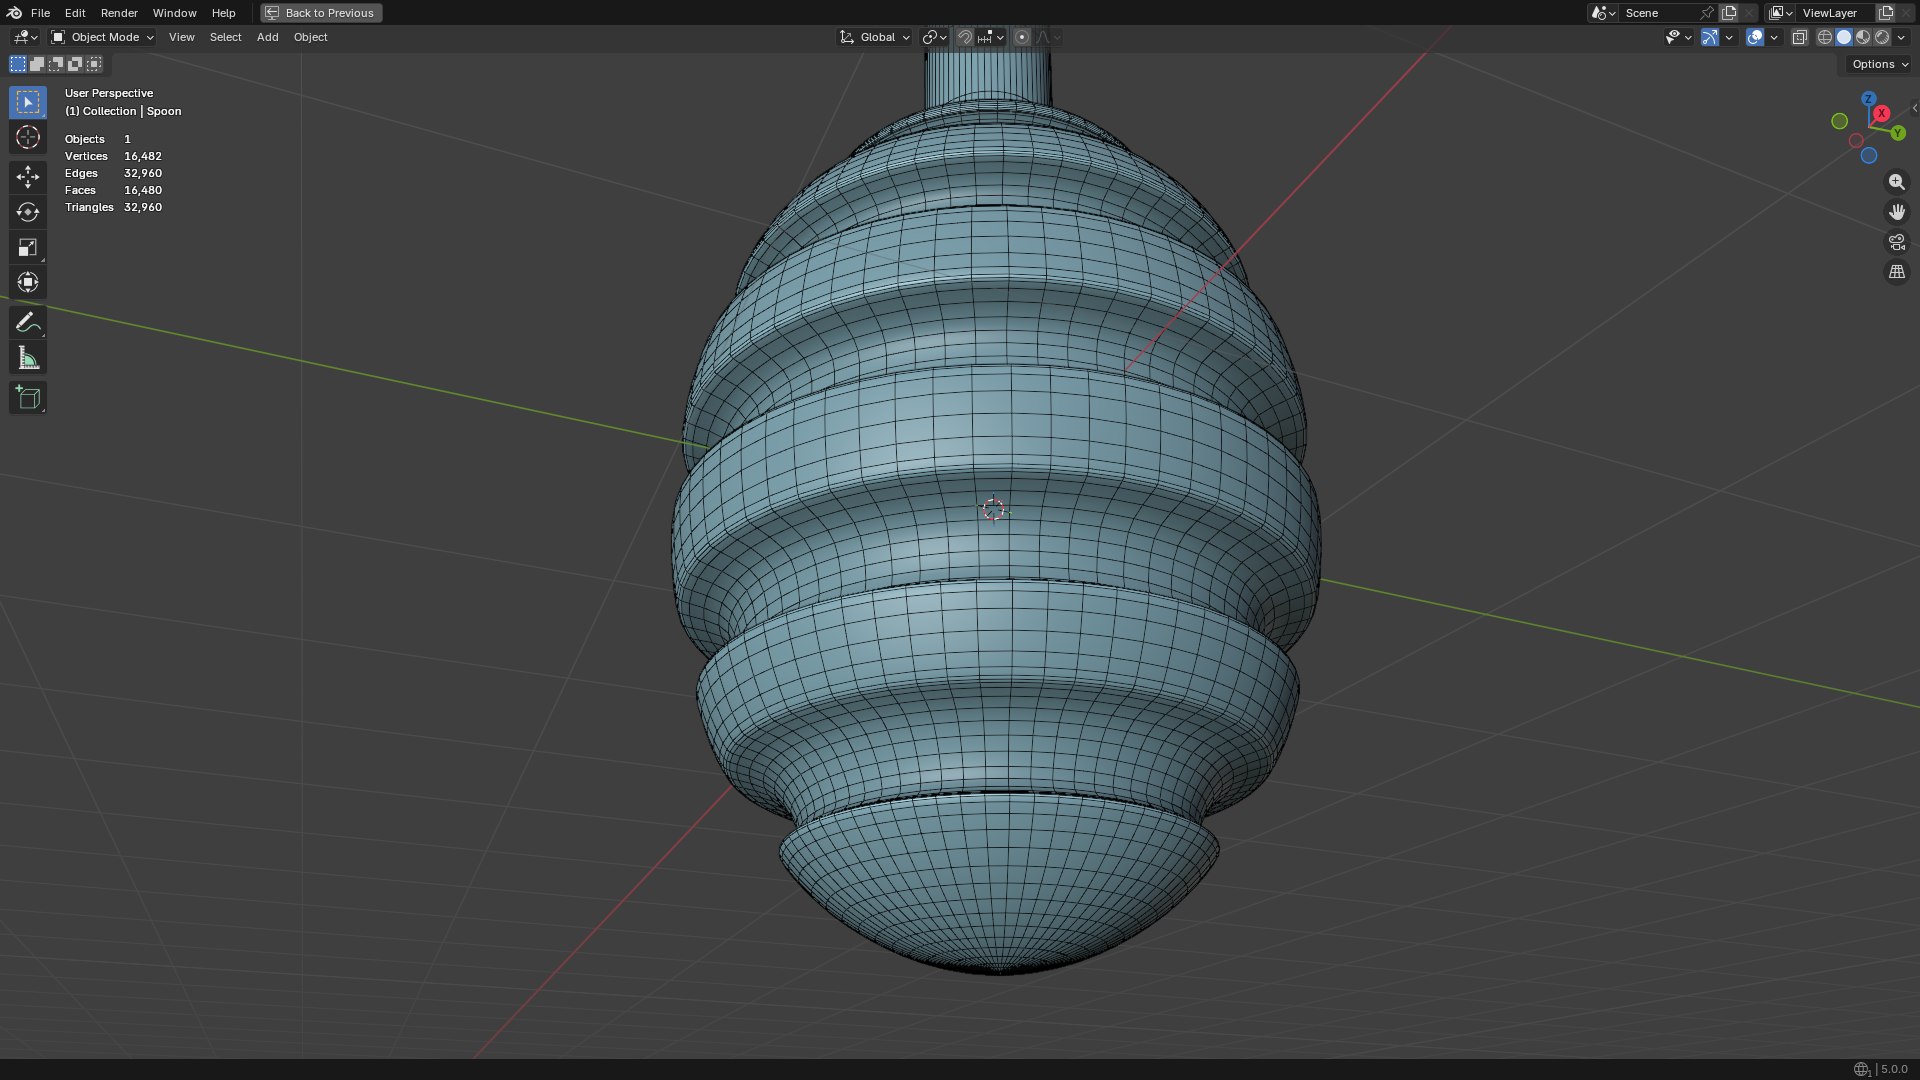Set selection mode to new selection

[18, 64]
